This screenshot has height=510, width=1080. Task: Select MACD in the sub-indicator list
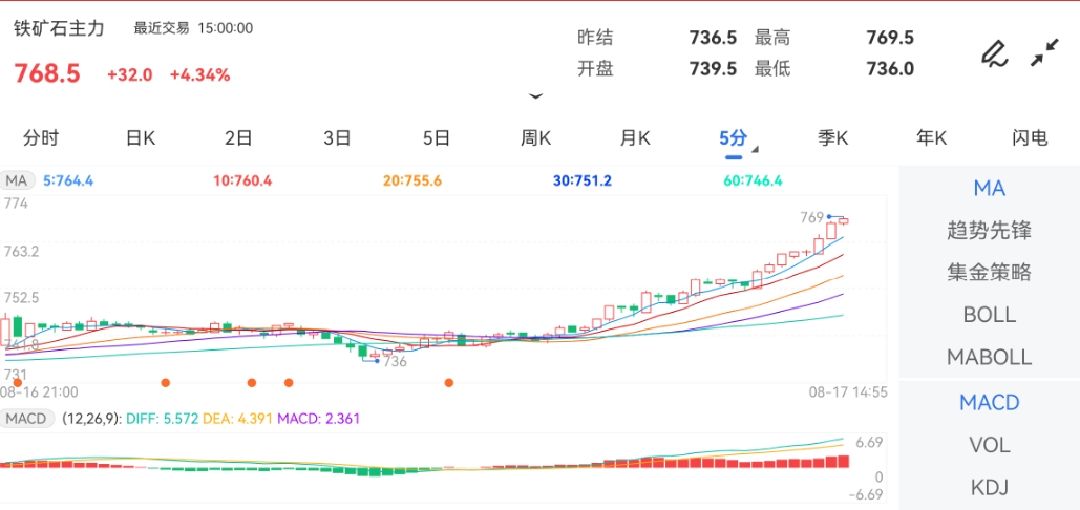989,402
